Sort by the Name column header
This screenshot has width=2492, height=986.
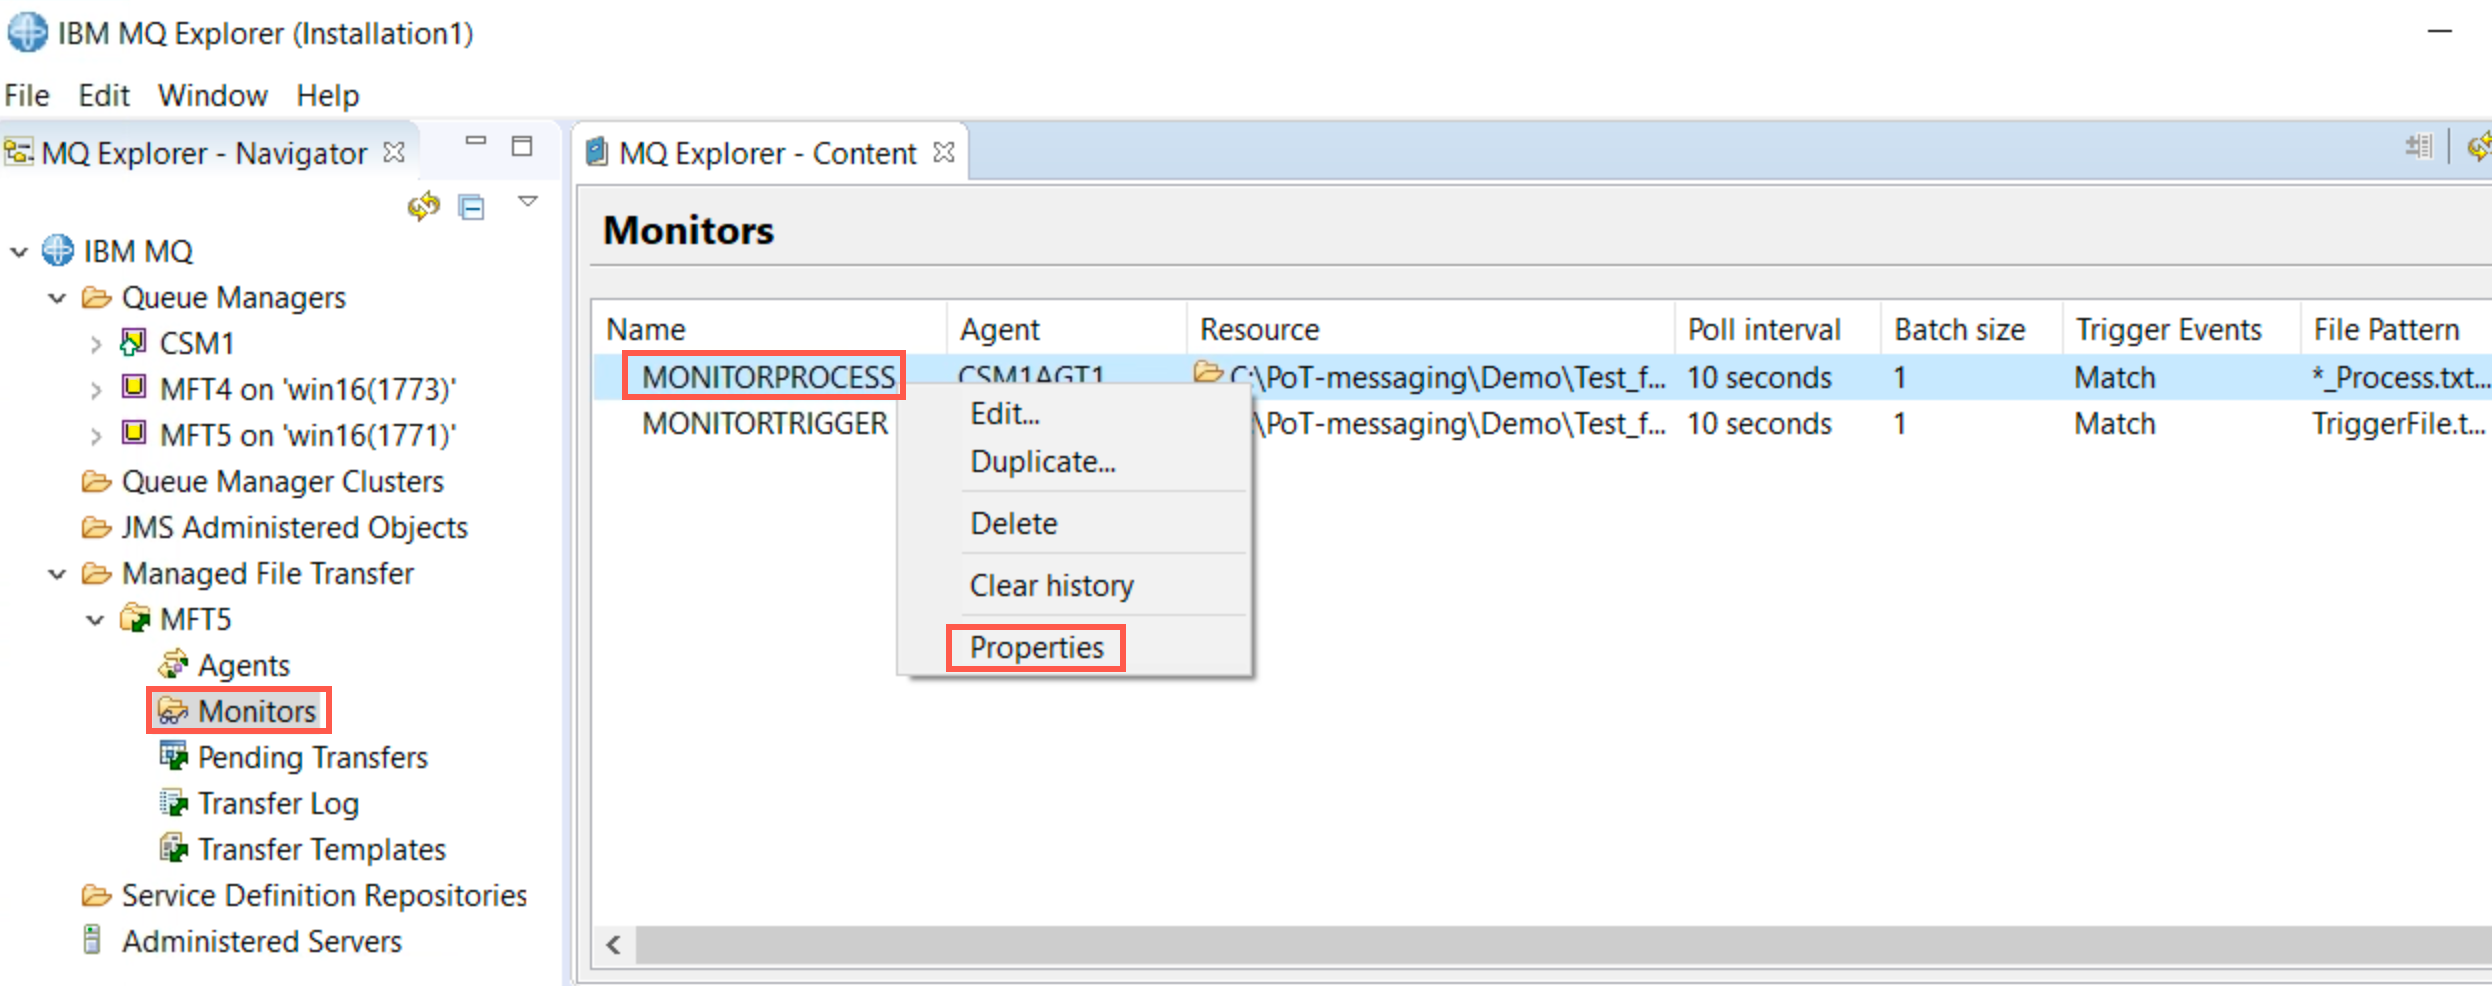coord(770,329)
